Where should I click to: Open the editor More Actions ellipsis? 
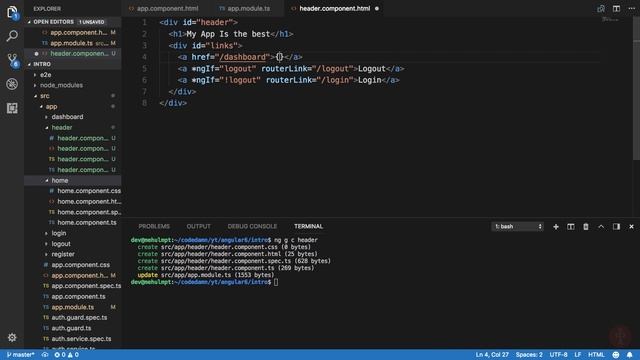point(631,9)
